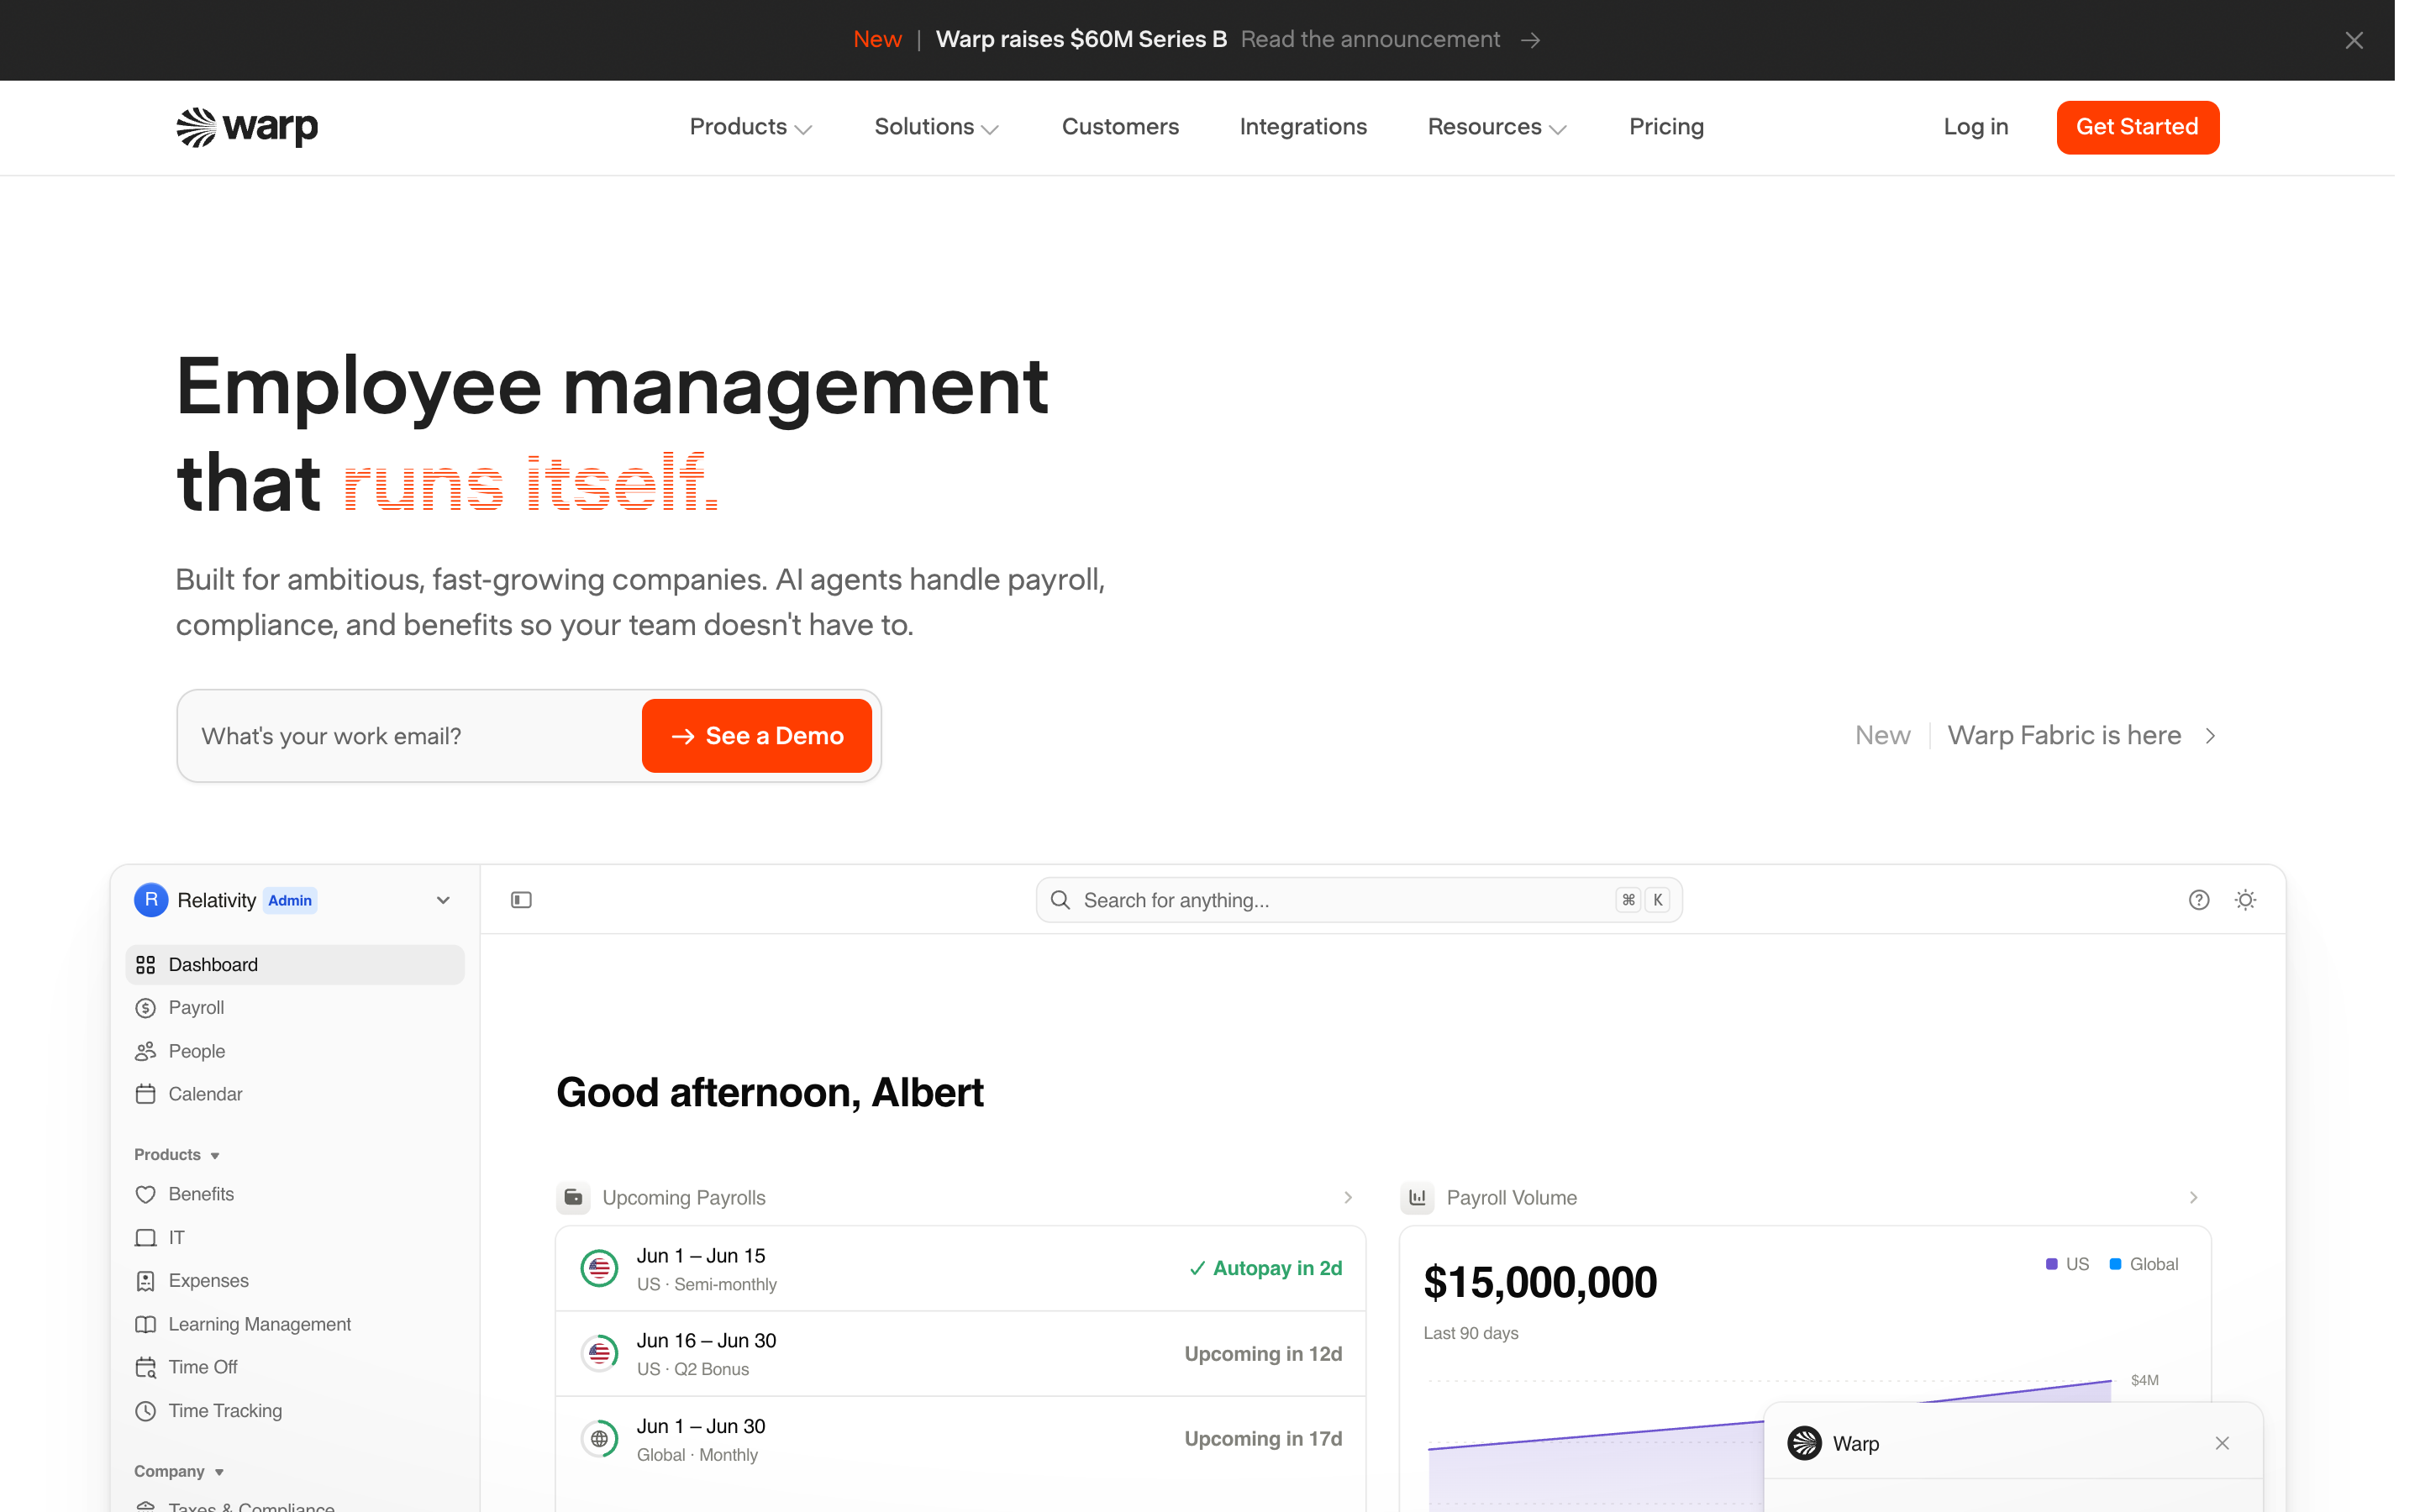2420x1512 pixels.
Task: Click the See a Demo button
Action: 756,736
